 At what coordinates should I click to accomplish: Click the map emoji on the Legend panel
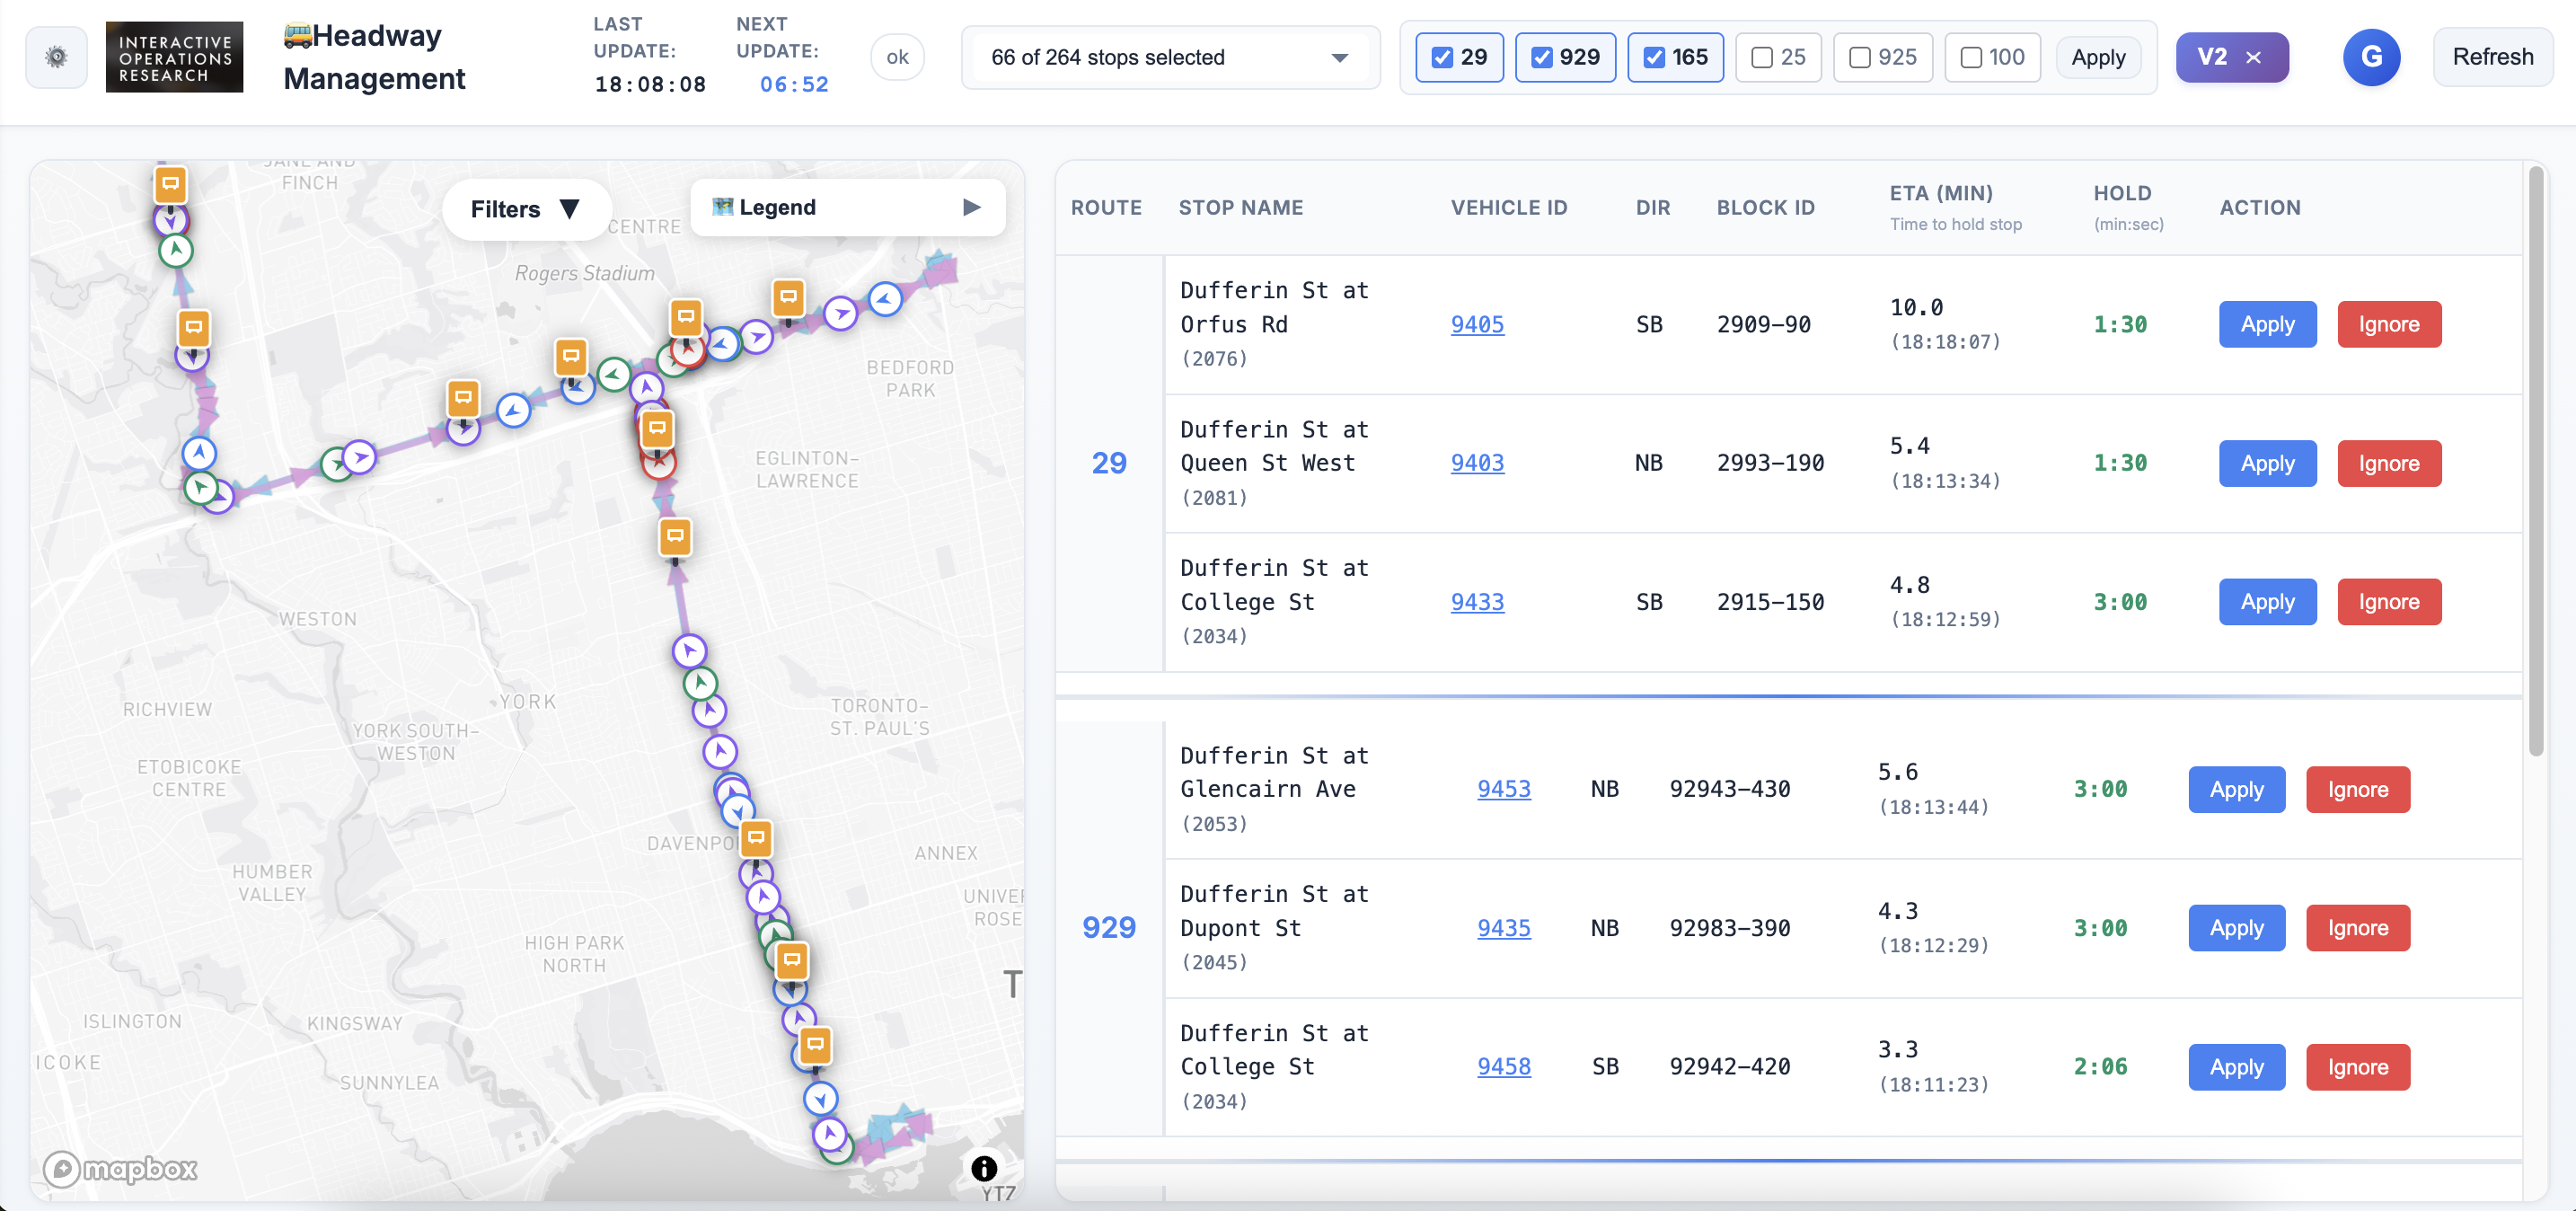coord(723,207)
